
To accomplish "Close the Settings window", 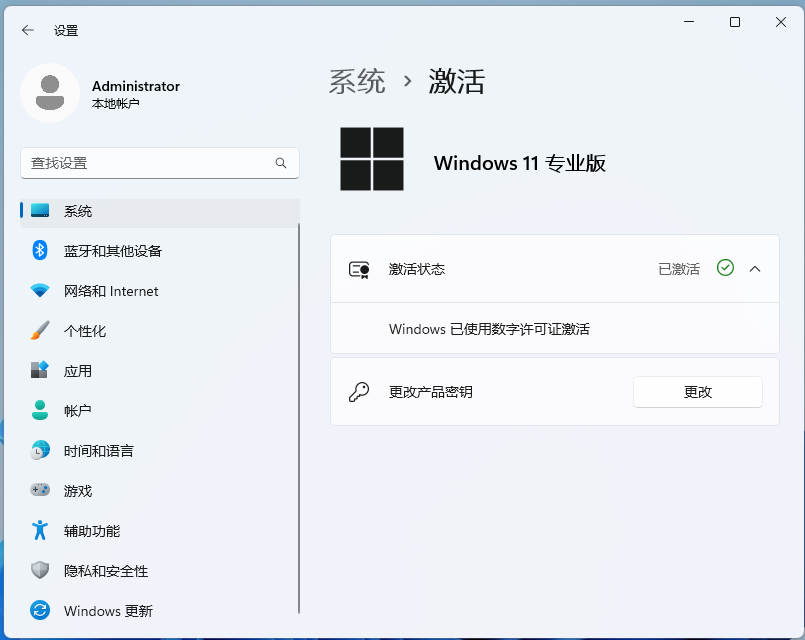I will pos(780,22).
